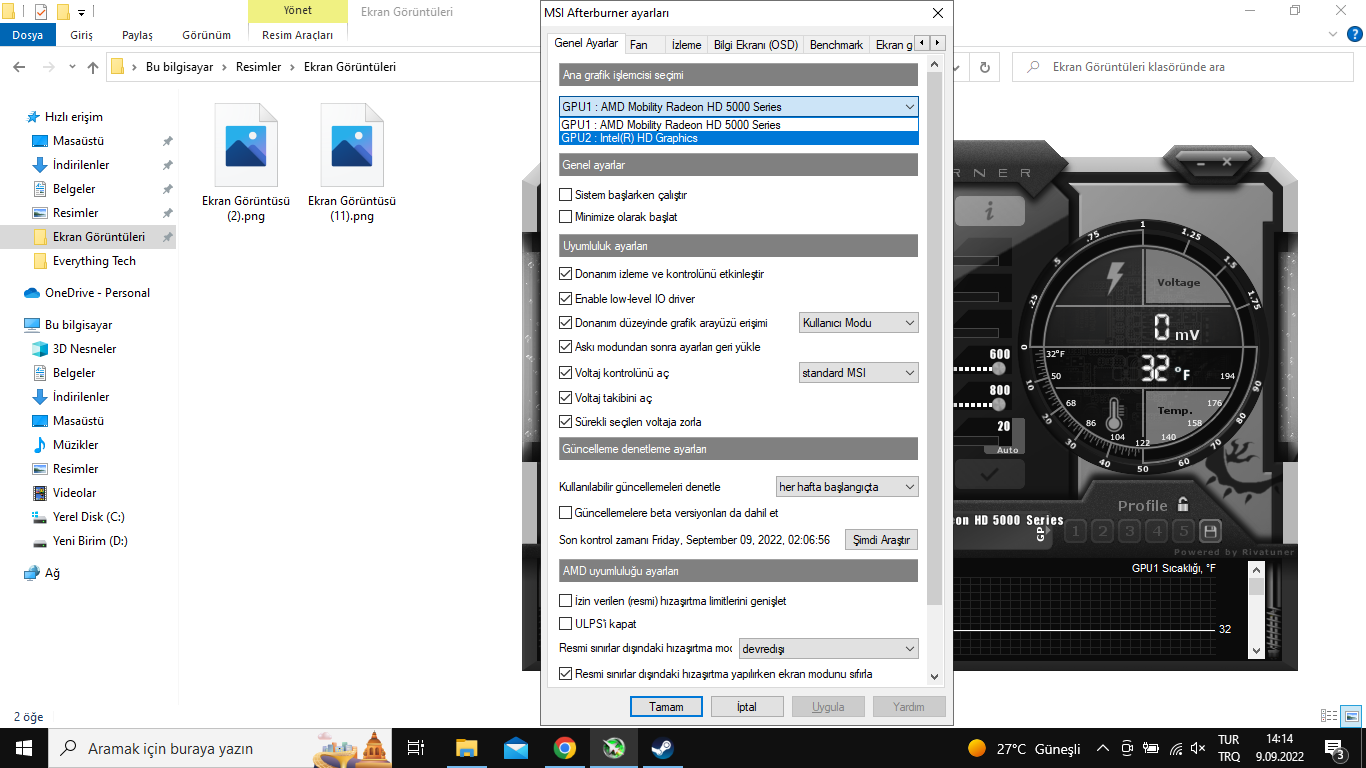Click the Afterburner info 'i' button

[x=989, y=211]
